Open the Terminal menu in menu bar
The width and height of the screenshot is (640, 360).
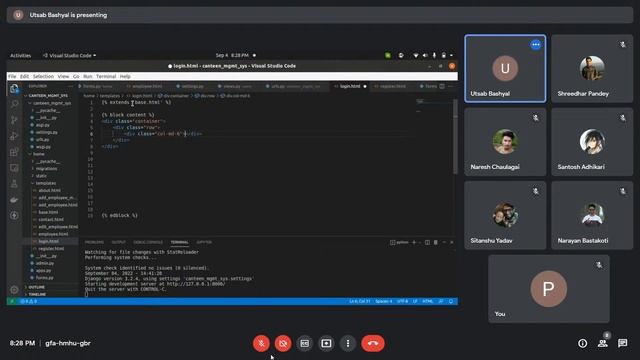click(106, 76)
